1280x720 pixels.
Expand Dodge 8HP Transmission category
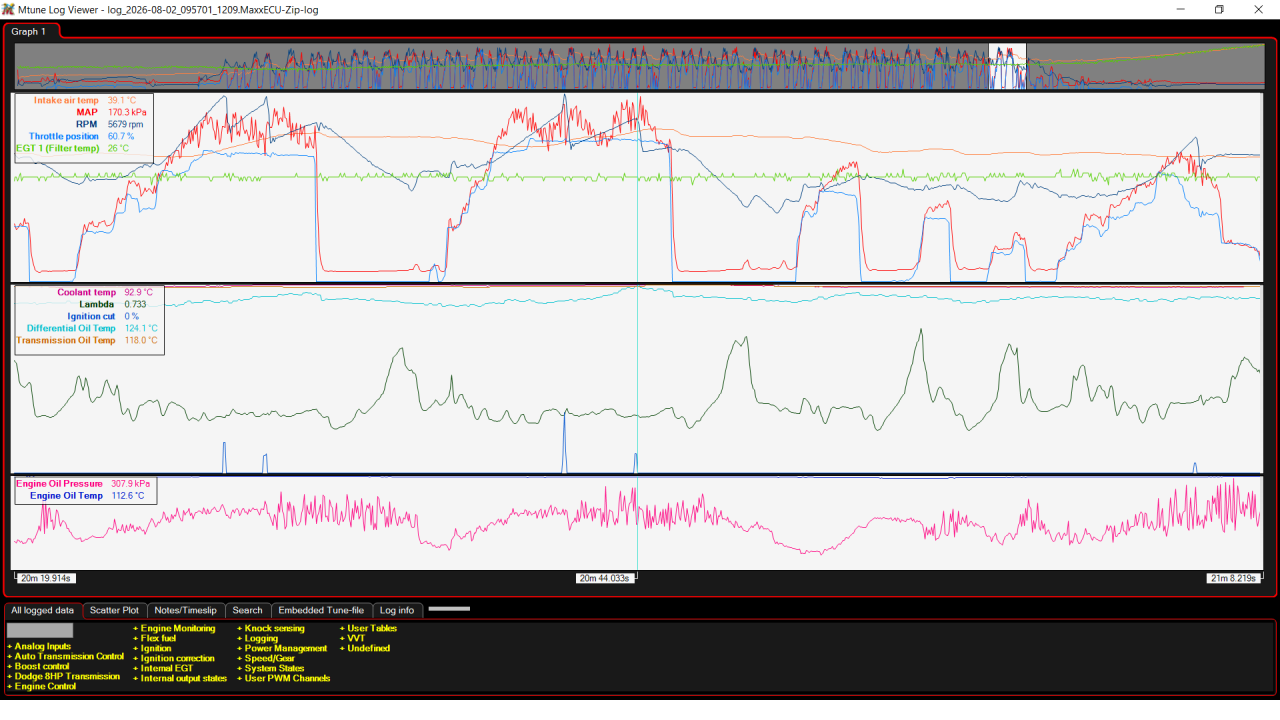coord(63,676)
